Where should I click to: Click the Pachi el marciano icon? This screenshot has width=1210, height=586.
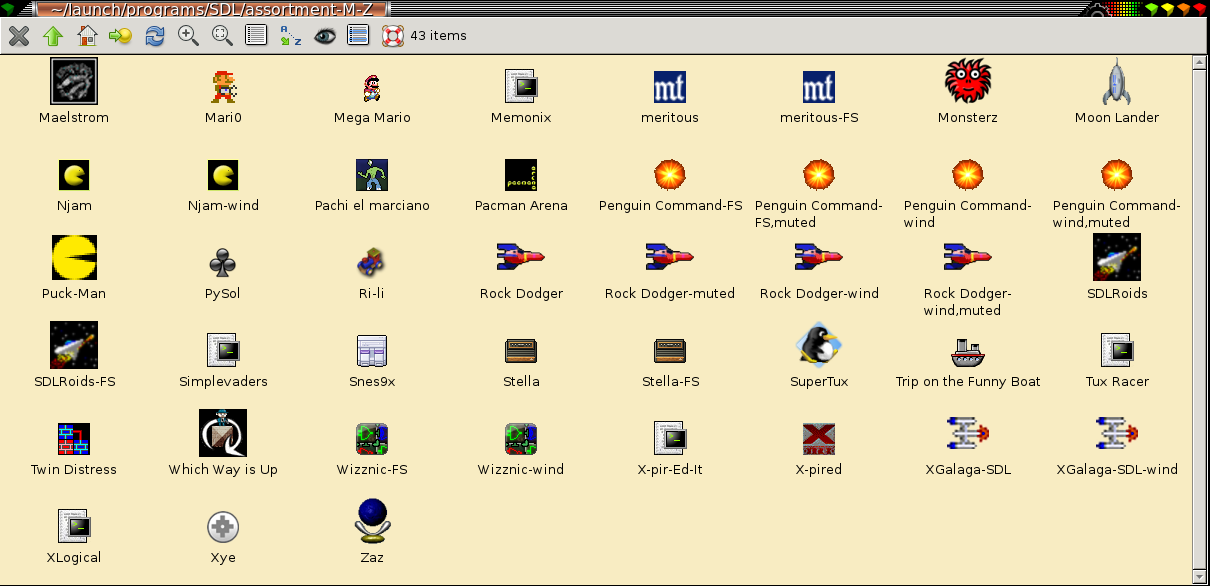coord(372,175)
